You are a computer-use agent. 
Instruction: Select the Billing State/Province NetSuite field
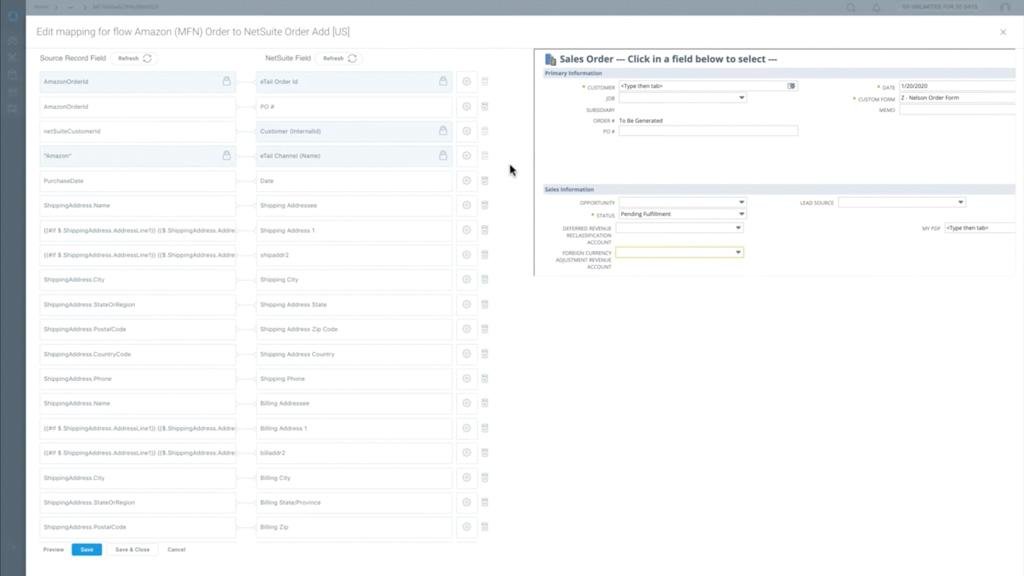354,502
